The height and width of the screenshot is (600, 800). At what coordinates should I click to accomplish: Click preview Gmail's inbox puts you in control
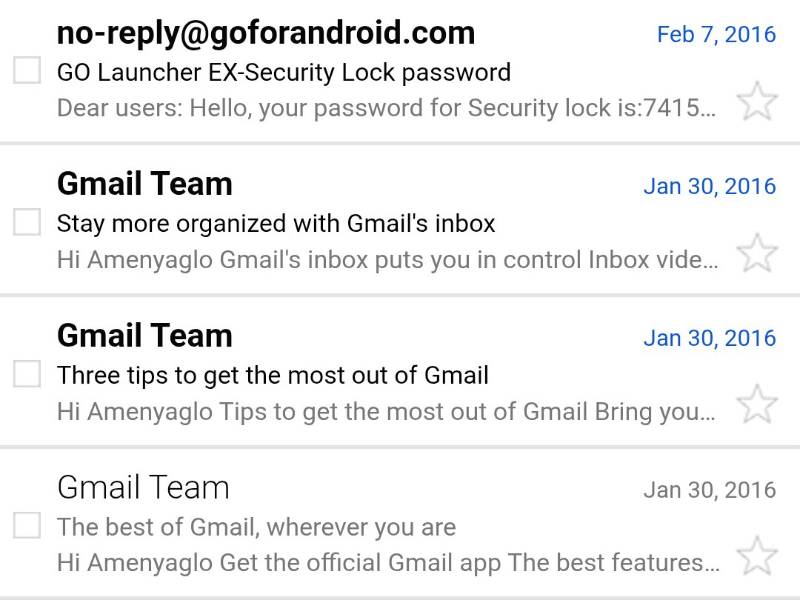pyautogui.click(x=387, y=260)
